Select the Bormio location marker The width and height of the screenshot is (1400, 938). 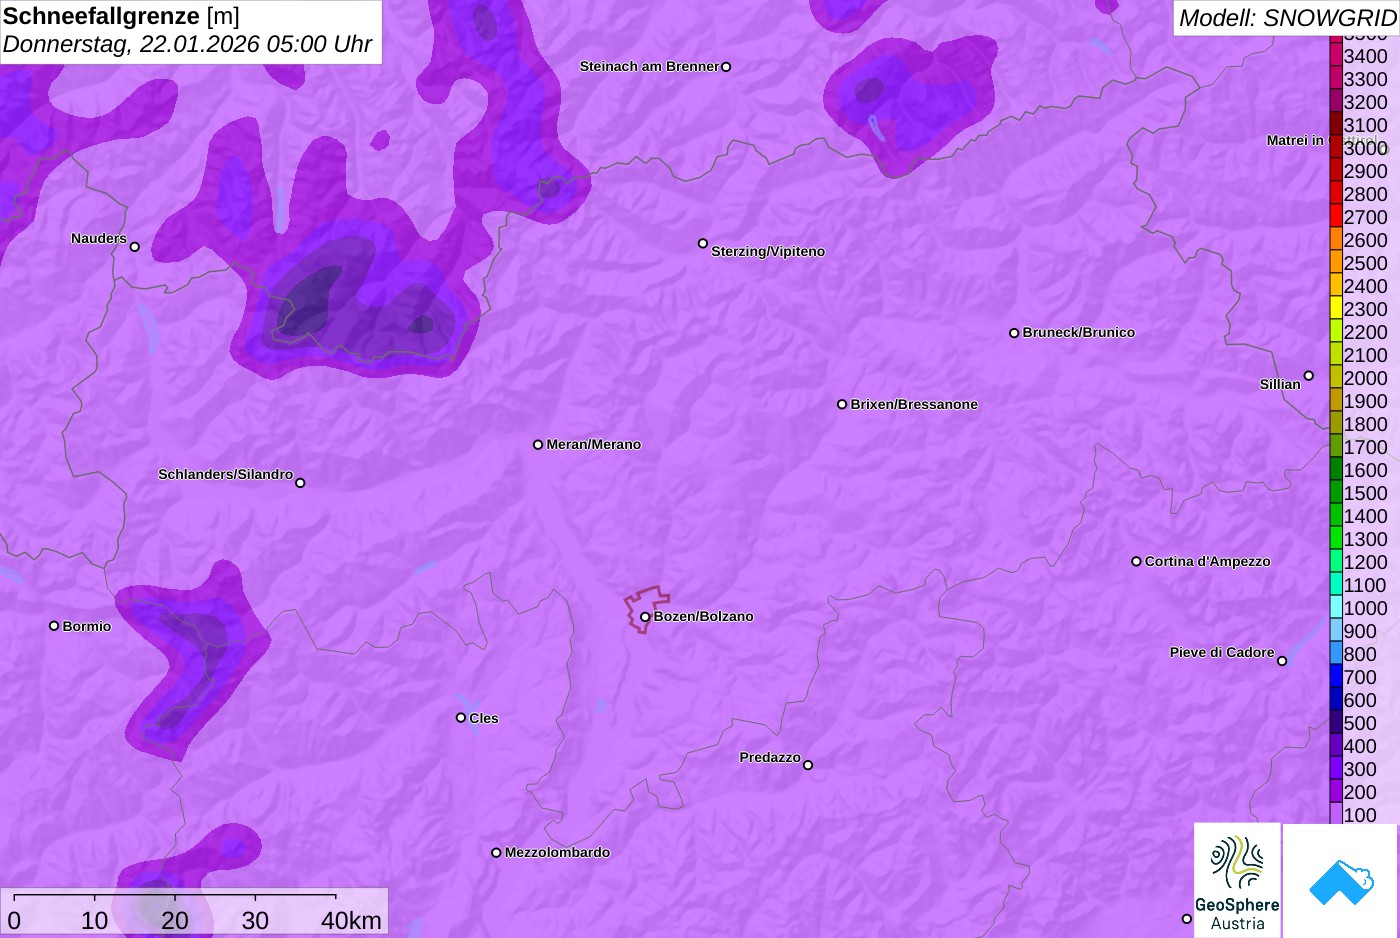pos(54,626)
